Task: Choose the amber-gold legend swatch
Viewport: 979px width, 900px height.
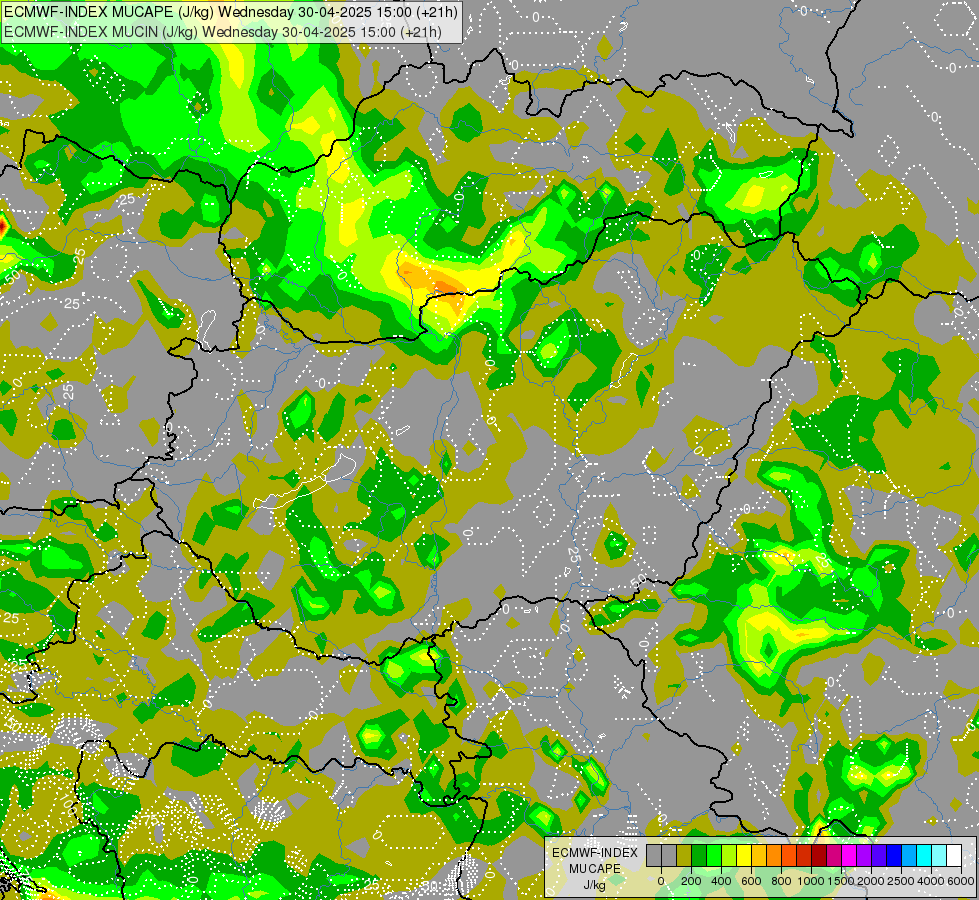Action: (759, 855)
